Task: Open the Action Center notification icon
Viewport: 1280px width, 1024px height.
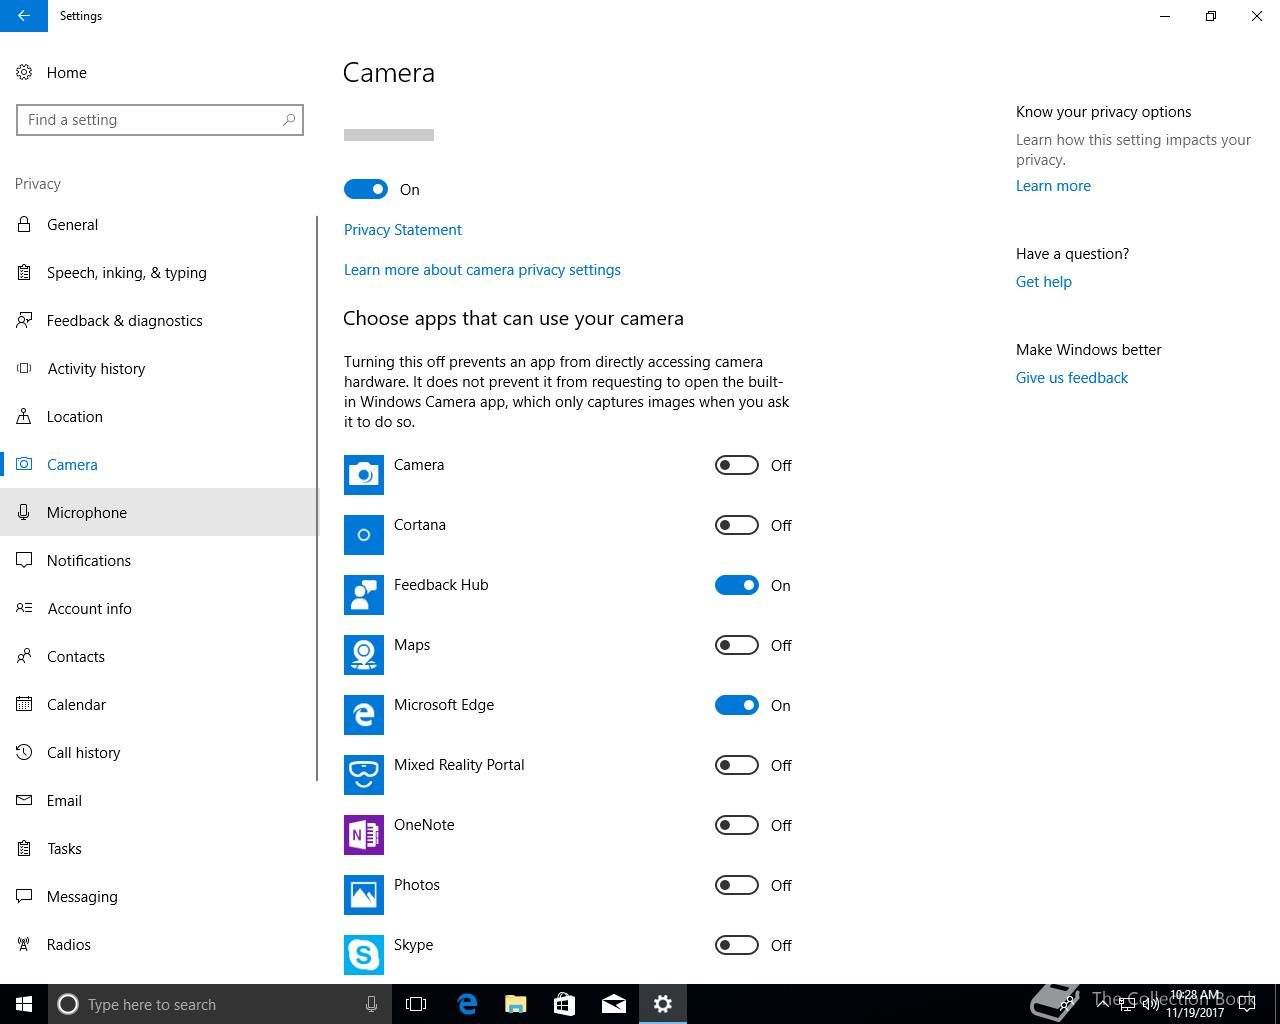Action: click(1247, 1004)
